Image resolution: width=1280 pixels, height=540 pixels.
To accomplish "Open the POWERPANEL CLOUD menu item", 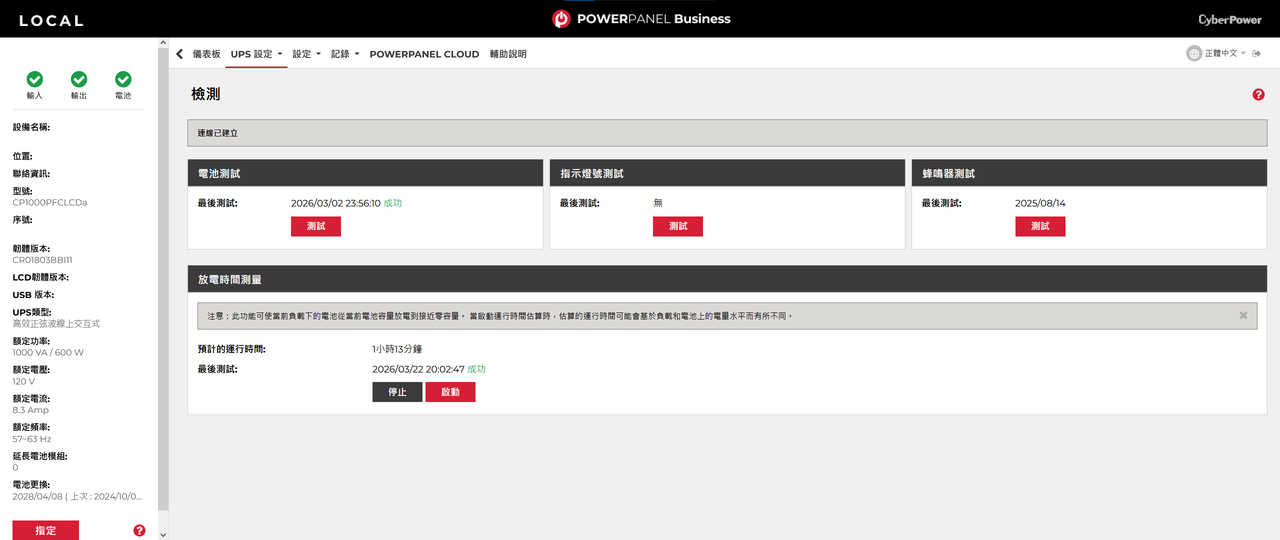I will 424,54.
